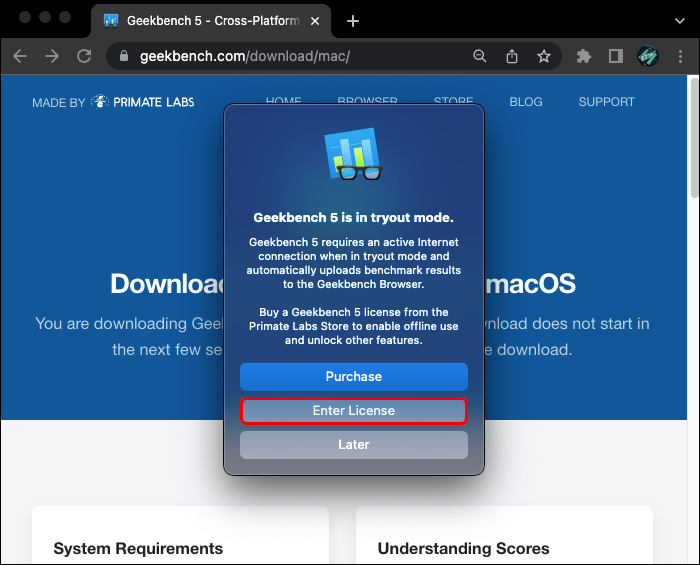Click the Purchase button in dialog
Image resolution: width=700 pixels, height=565 pixels.
[x=354, y=377]
